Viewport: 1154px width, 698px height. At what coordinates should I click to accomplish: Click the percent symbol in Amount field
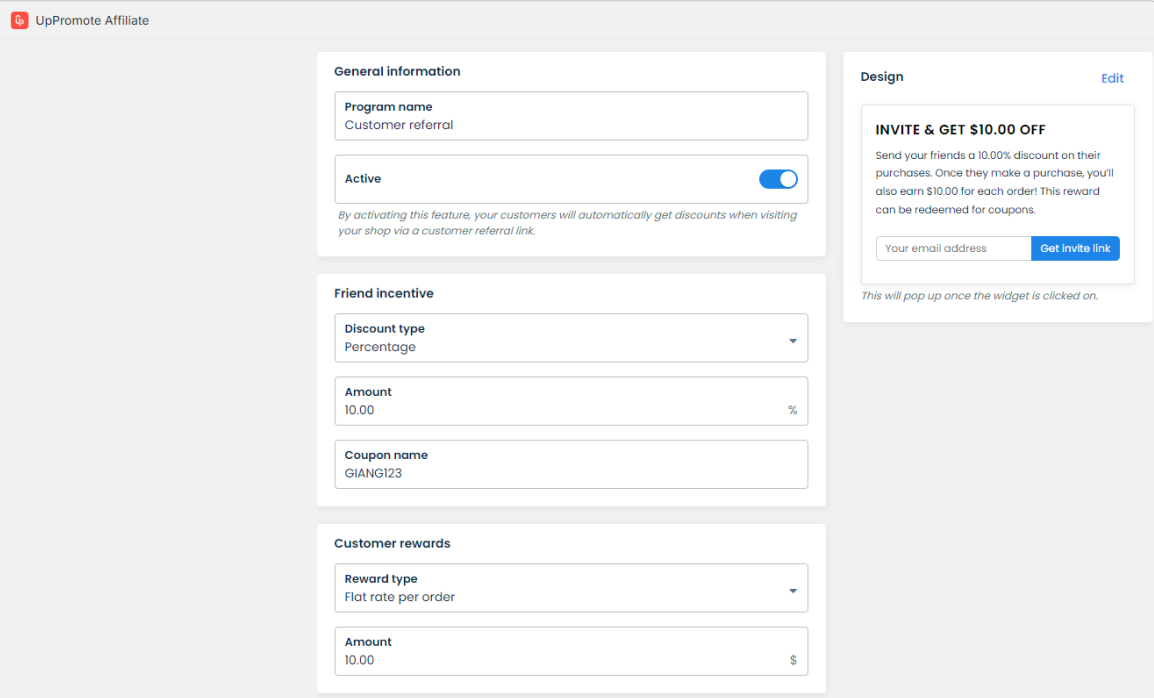click(x=792, y=410)
